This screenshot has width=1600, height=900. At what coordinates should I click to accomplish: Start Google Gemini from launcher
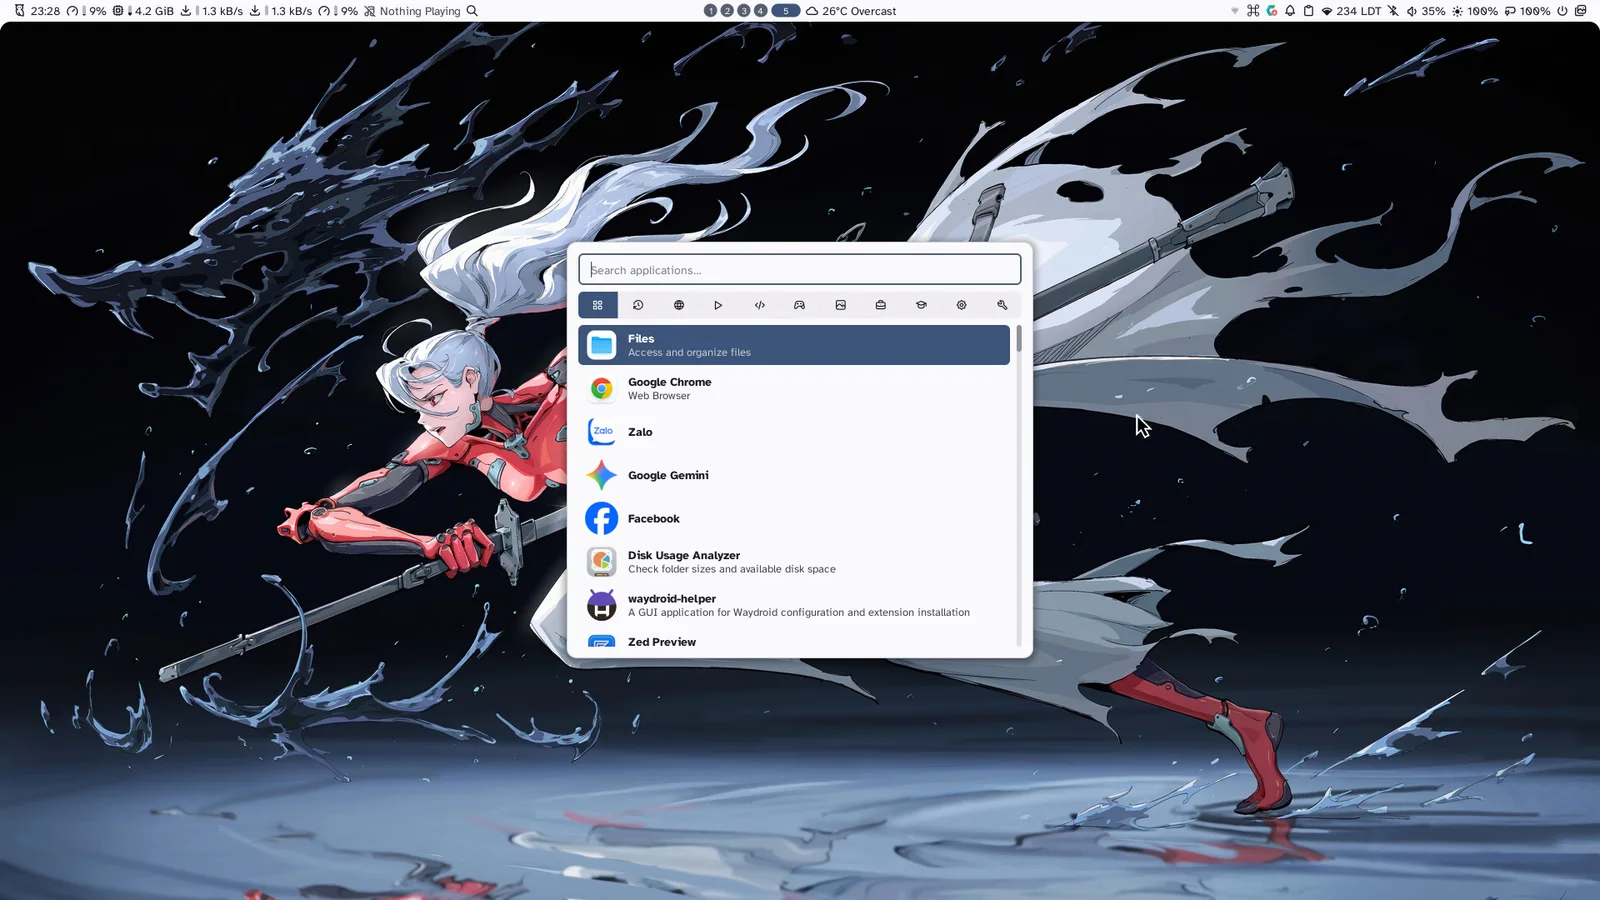(x=794, y=475)
